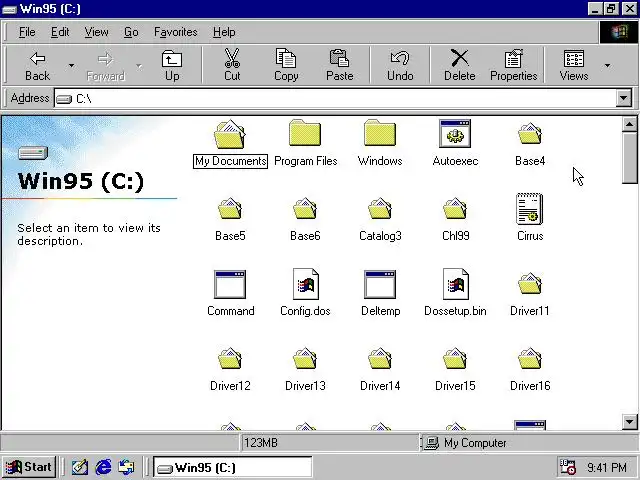Open Properties from the toolbar
The height and width of the screenshot is (480, 640).
(x=513, y=65)
